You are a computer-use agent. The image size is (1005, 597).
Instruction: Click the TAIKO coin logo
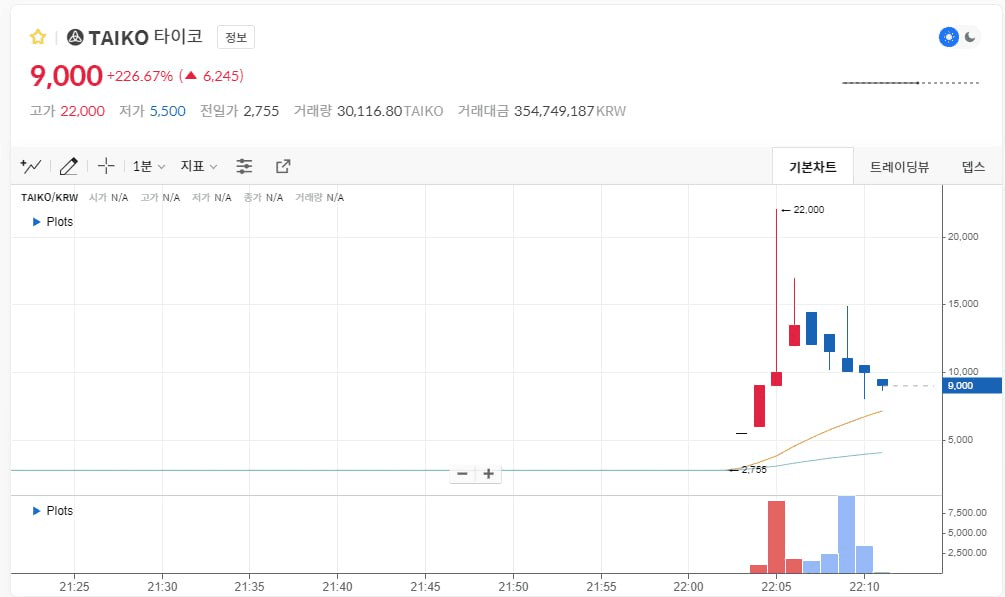[75, 37]
